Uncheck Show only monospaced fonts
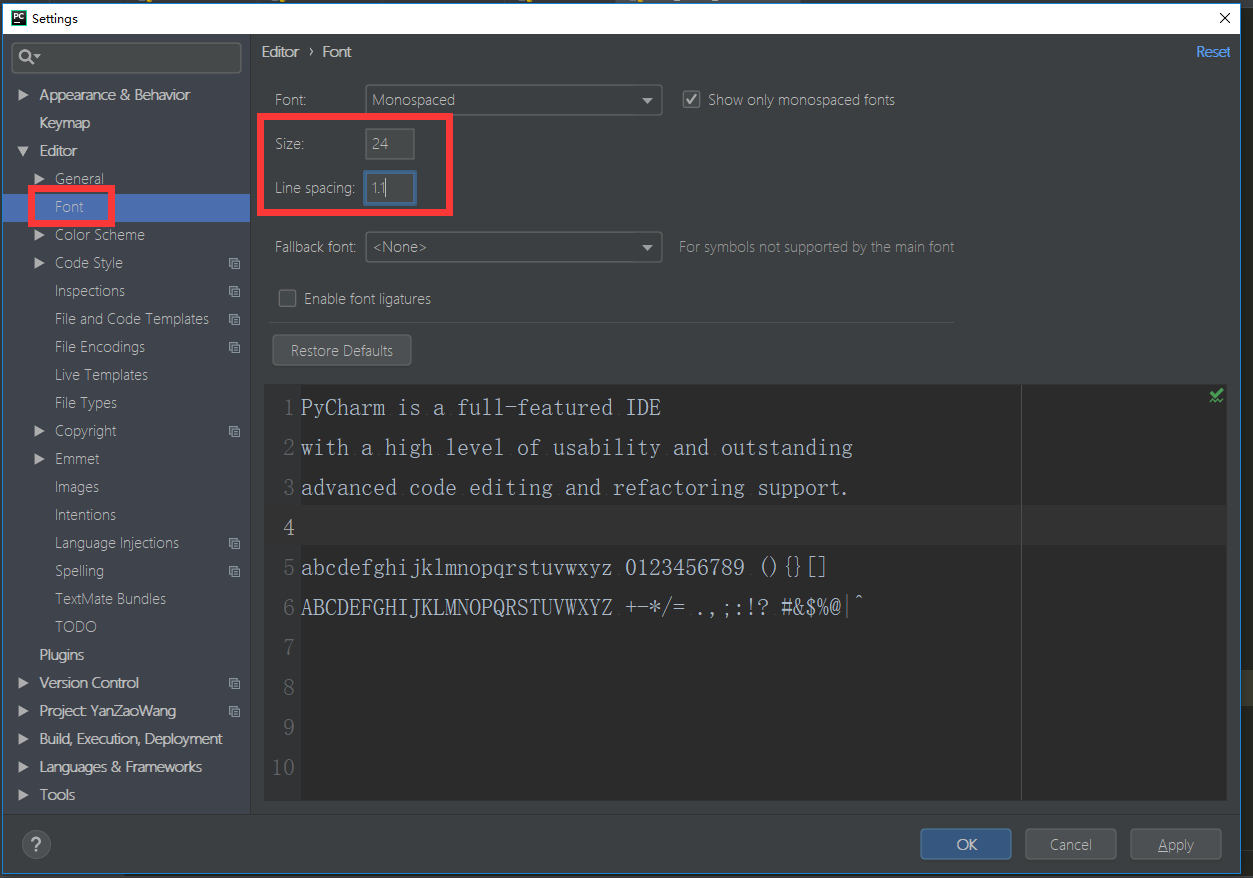Viewport: 1253px width, 878px height. (690, 99)
